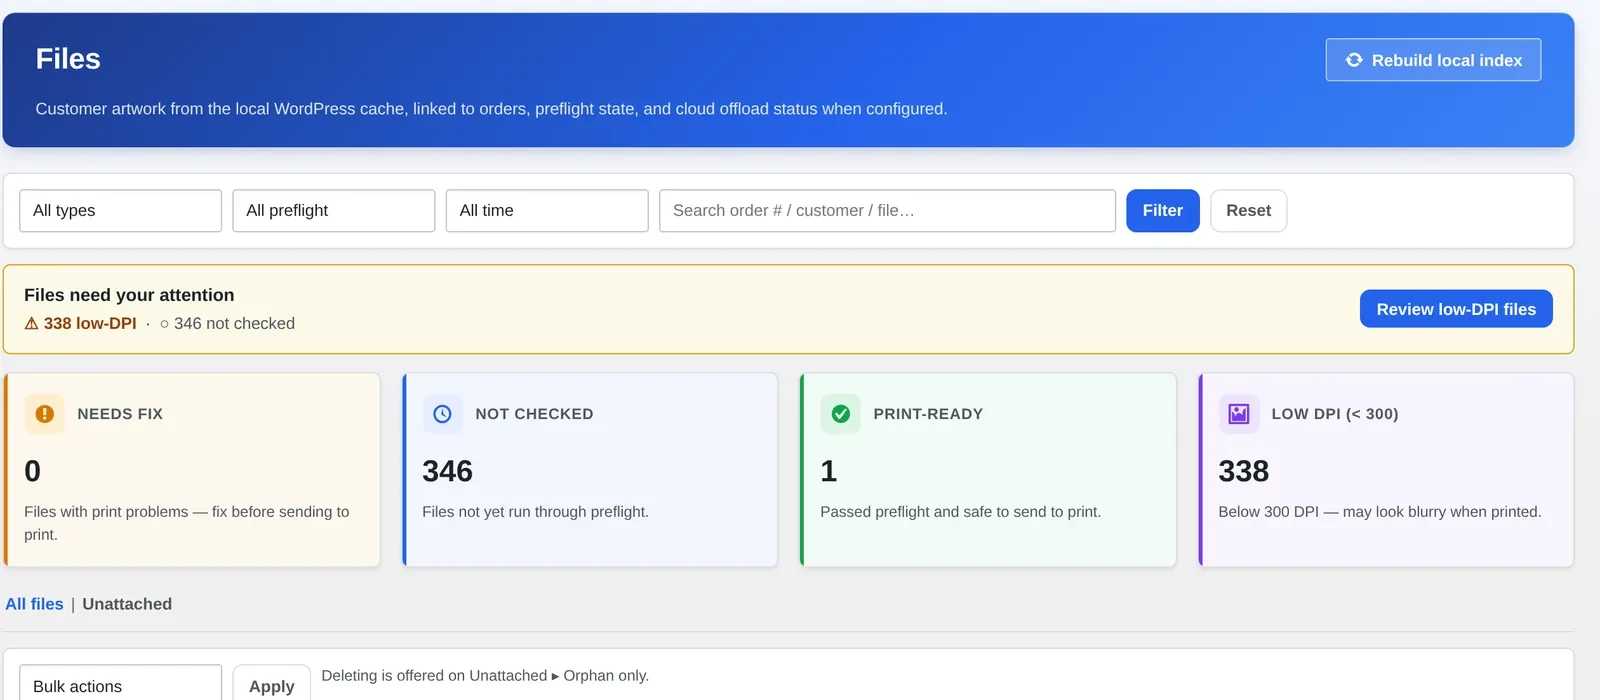Click the '0' Needs Fix count
The width and height of the screenshot is (1600, 700).
33,471
